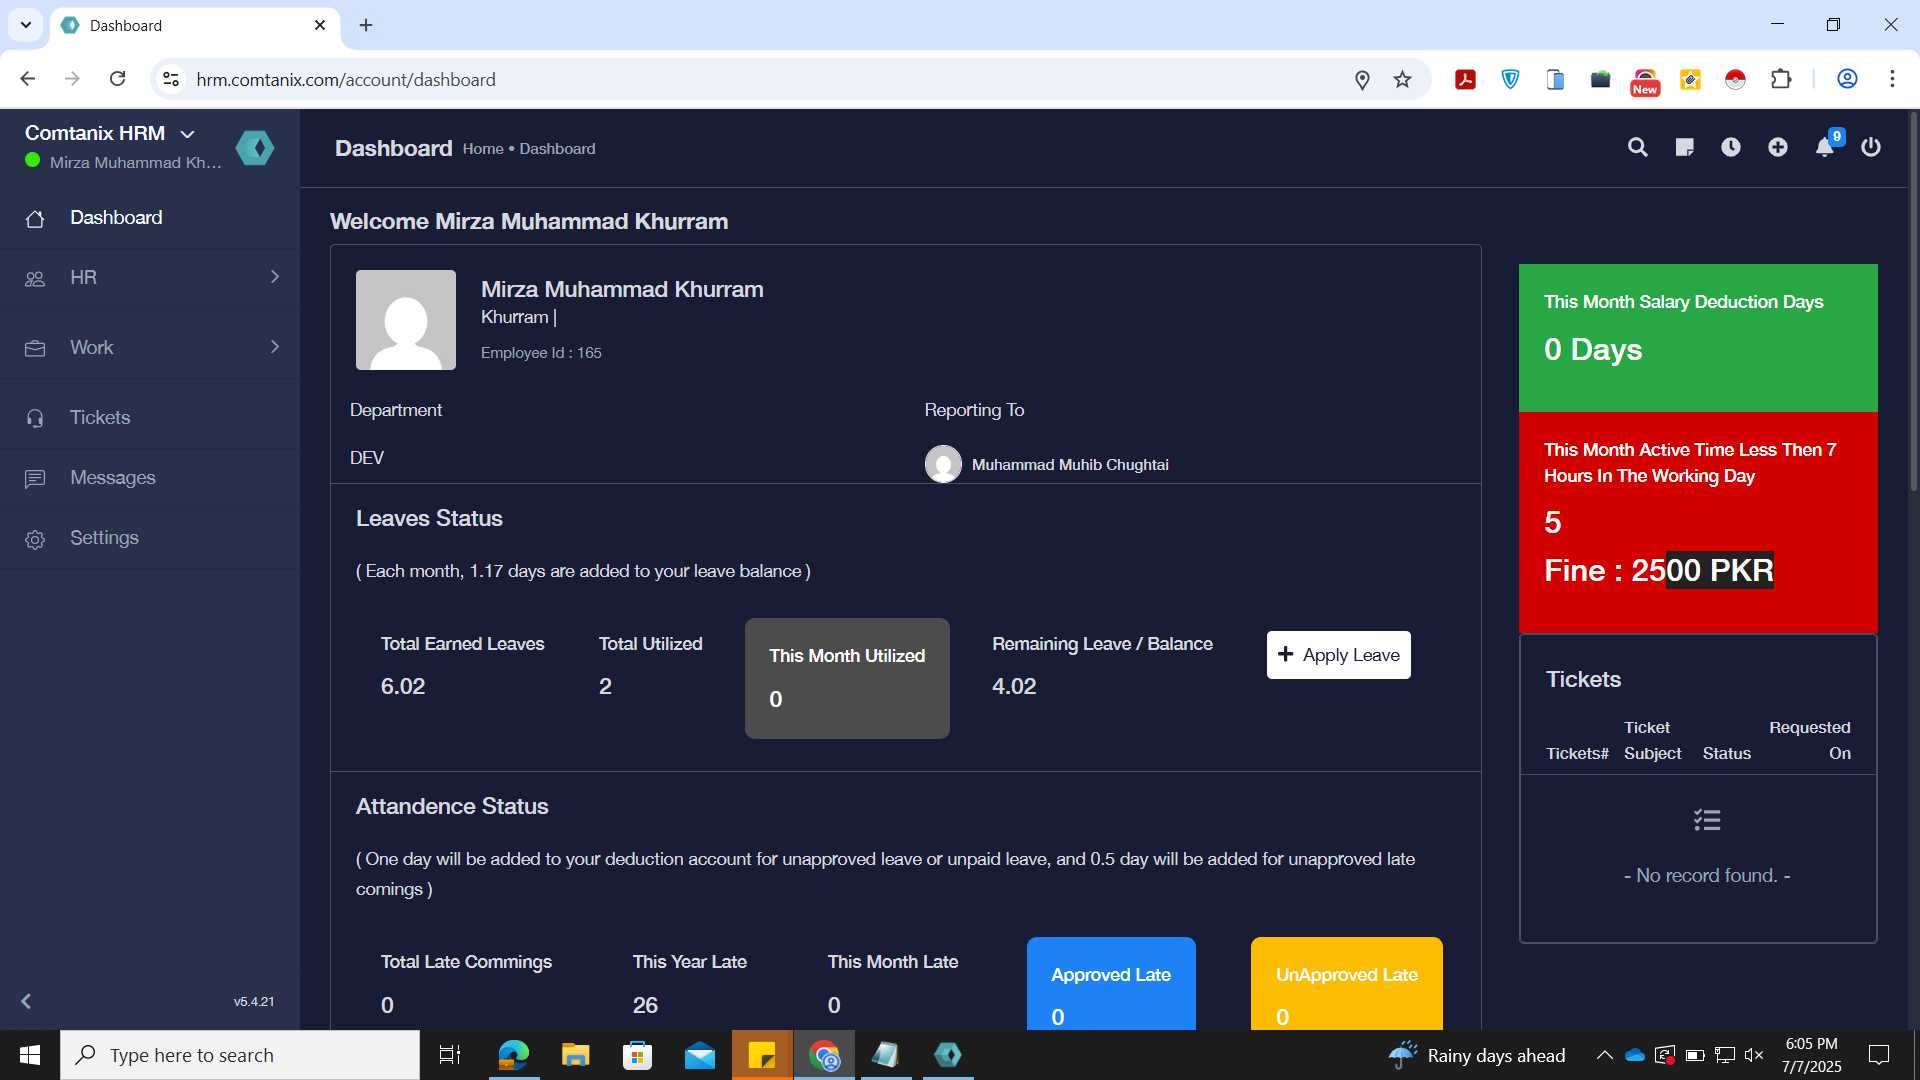Show hidden system tray icons

[x=1604, y=1055]
